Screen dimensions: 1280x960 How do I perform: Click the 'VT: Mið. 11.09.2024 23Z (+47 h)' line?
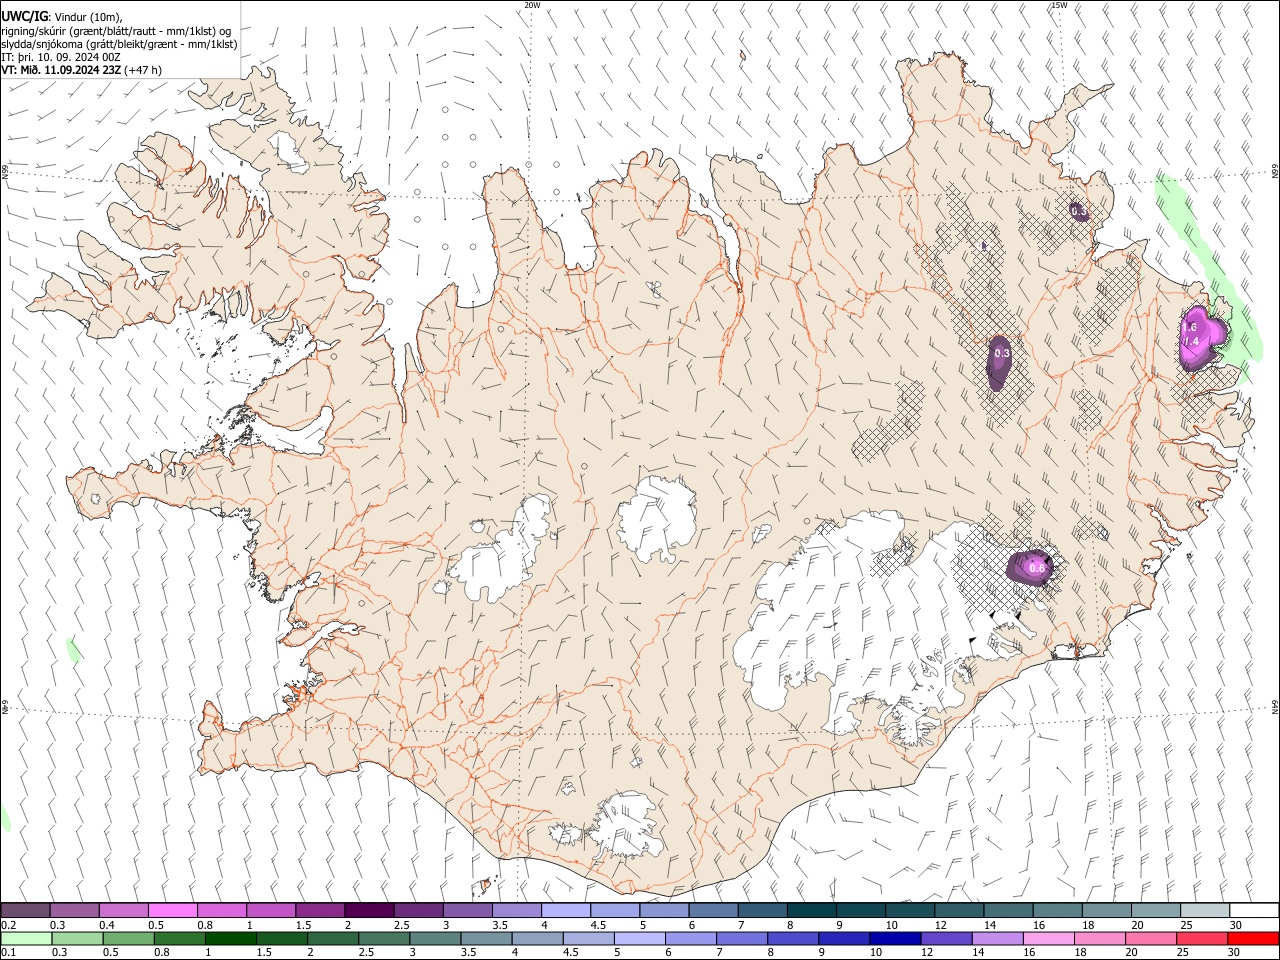82,70
